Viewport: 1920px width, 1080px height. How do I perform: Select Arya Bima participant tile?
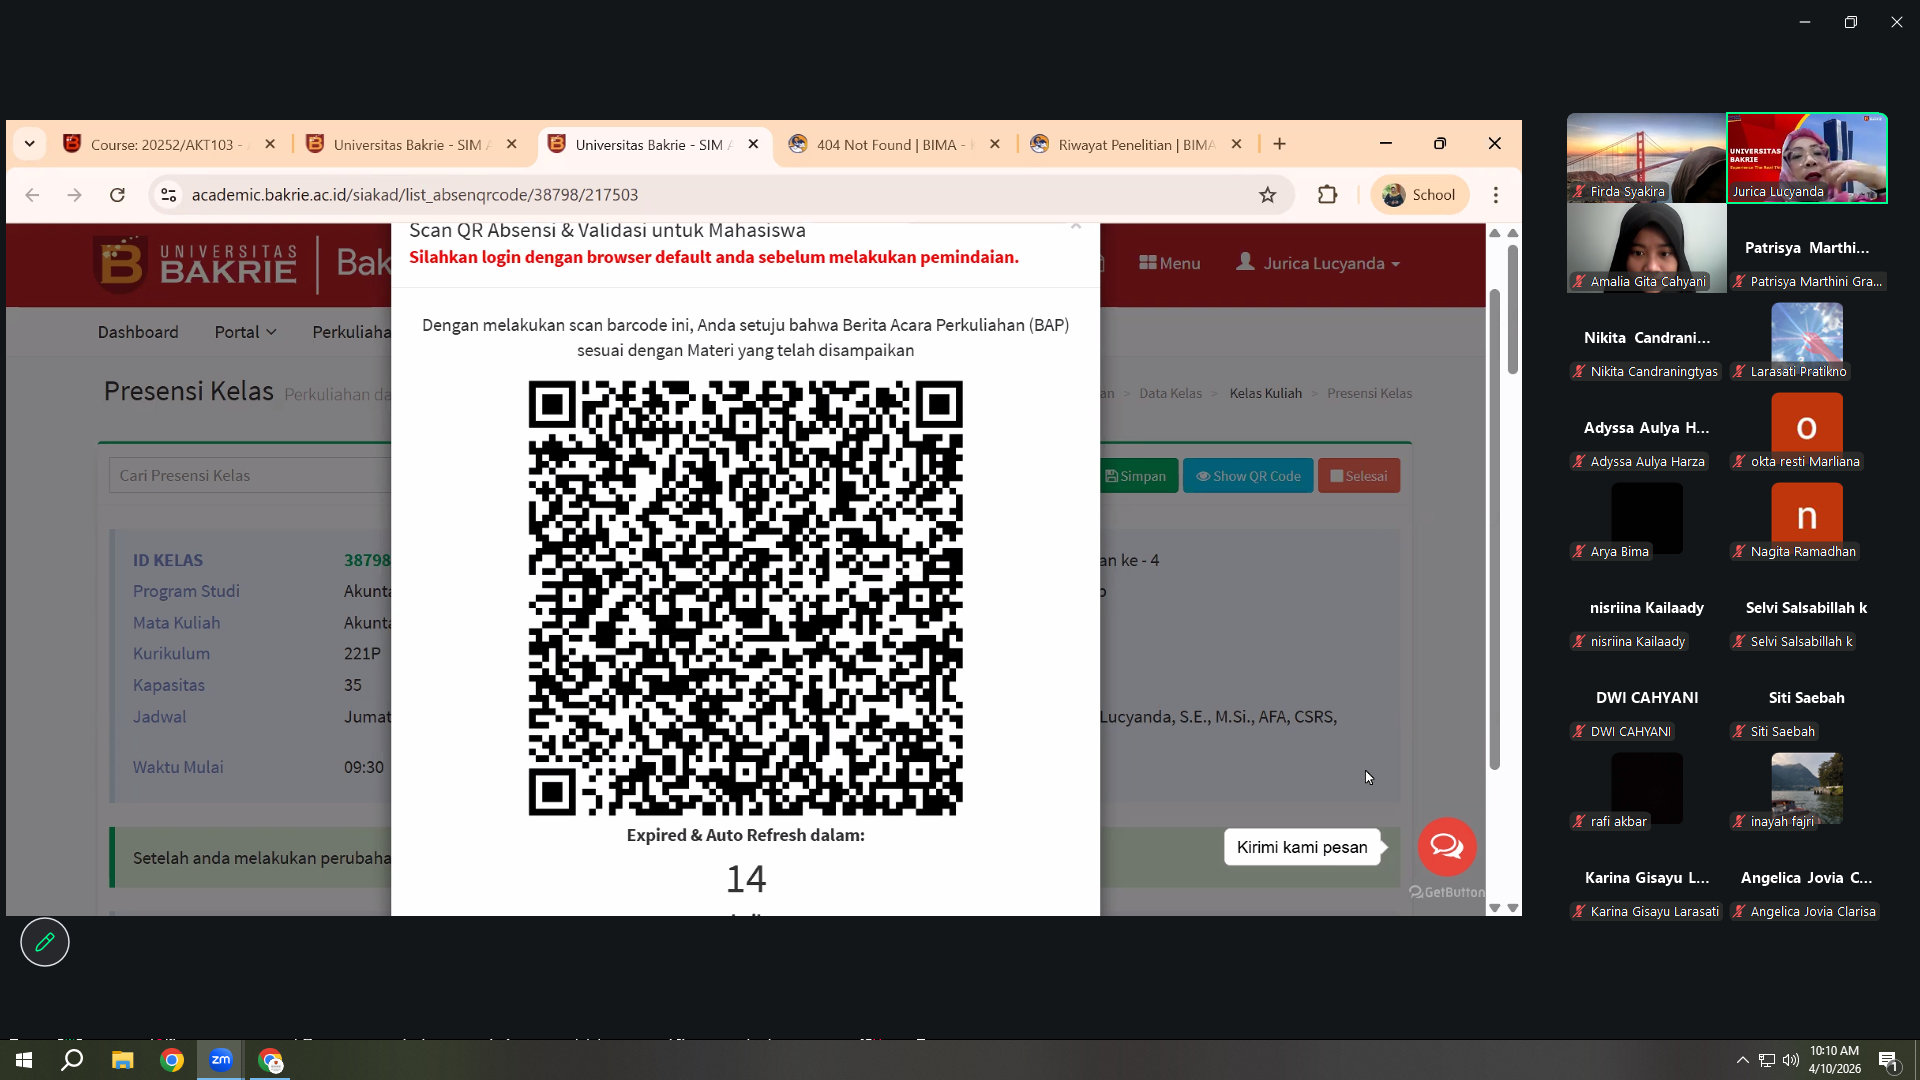point(1647,518)
